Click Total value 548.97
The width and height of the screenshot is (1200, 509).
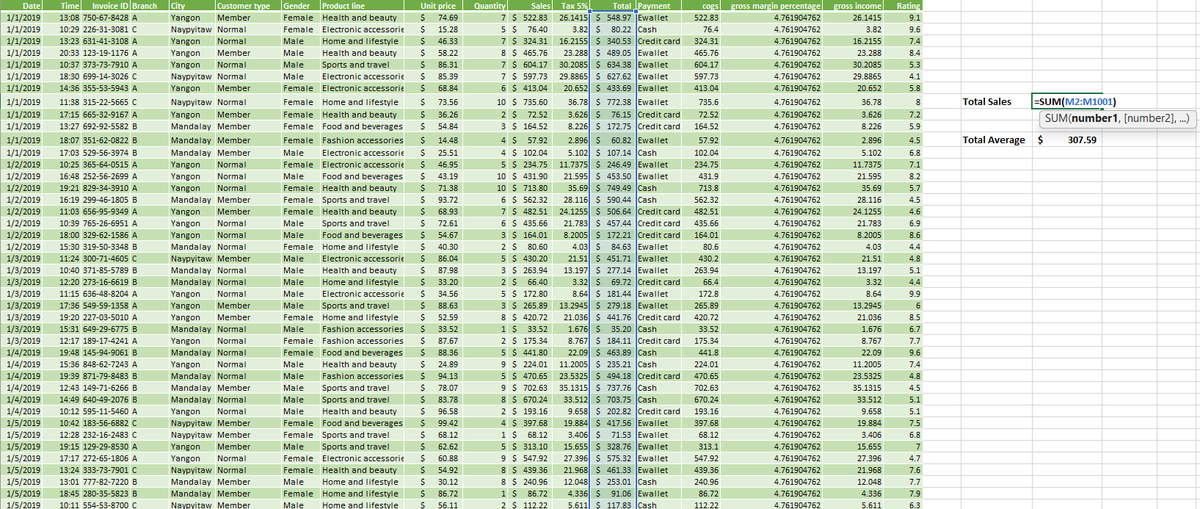(614, 18)
